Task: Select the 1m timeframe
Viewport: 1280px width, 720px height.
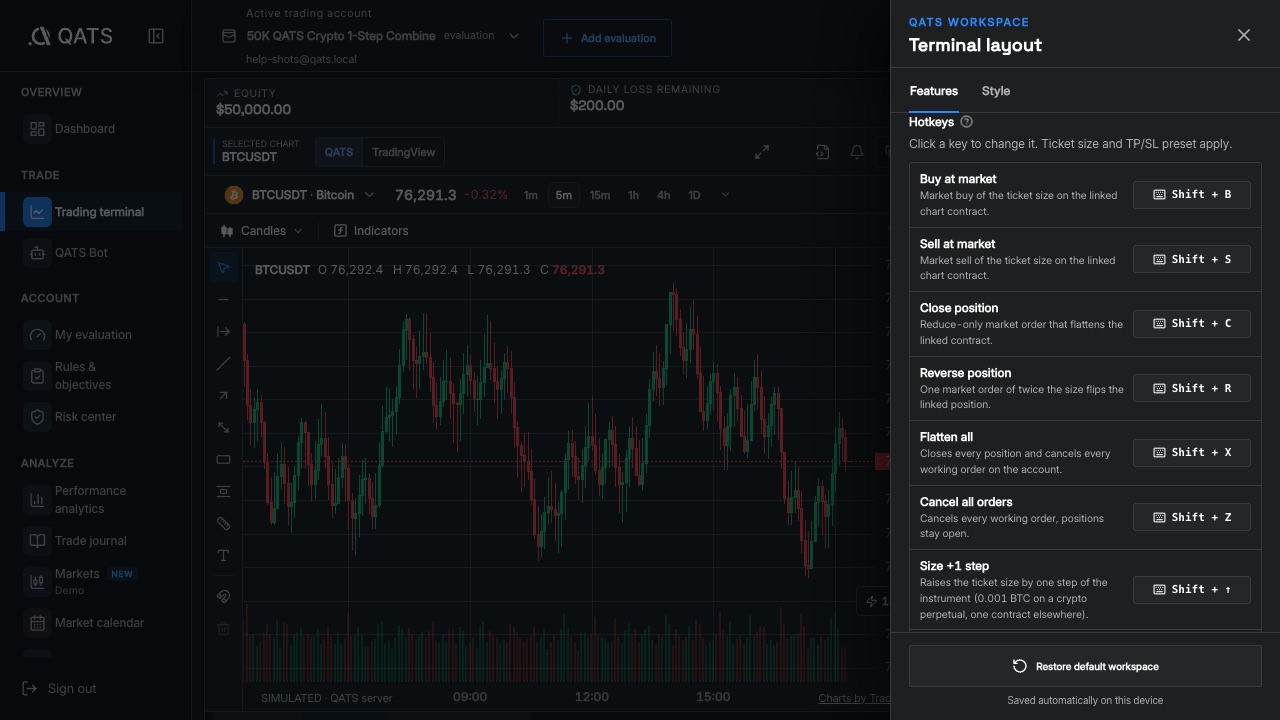Action: (531, 195)
